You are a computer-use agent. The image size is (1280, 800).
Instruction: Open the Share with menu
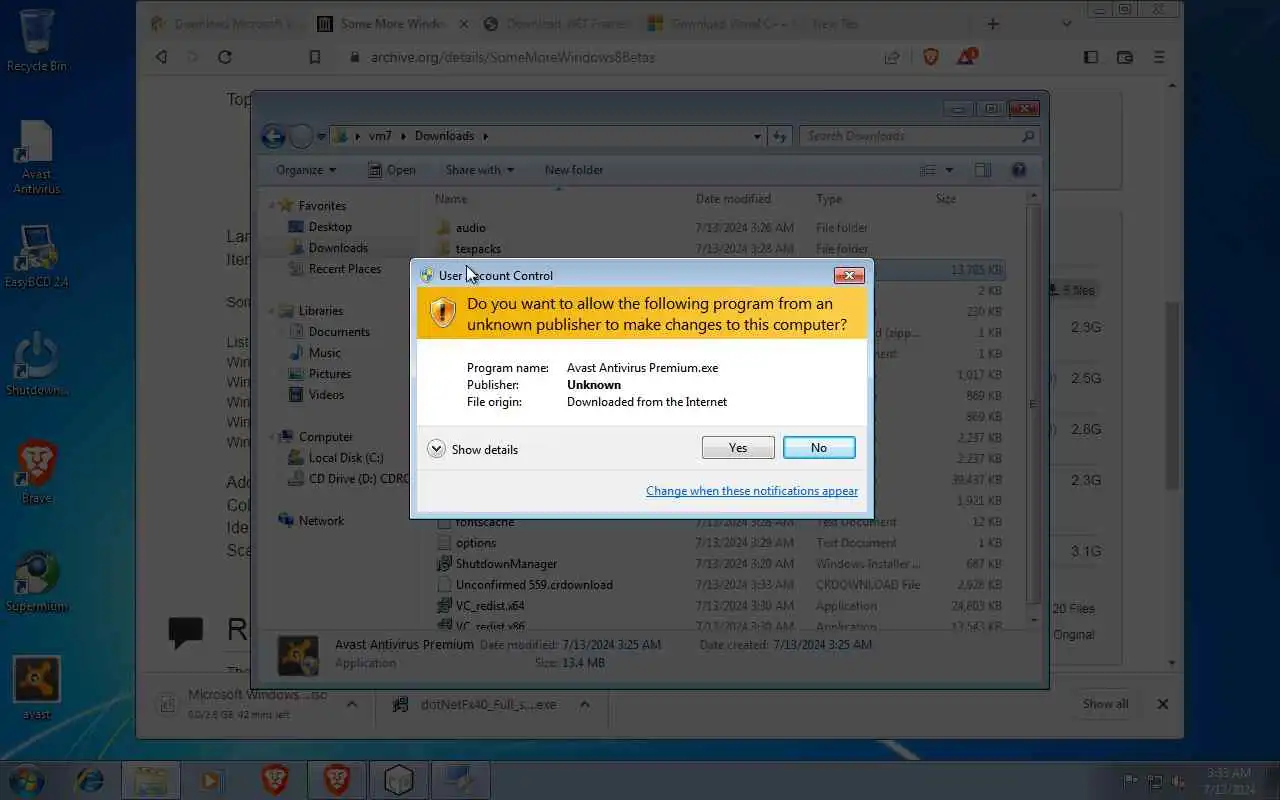tap(479, 170)
